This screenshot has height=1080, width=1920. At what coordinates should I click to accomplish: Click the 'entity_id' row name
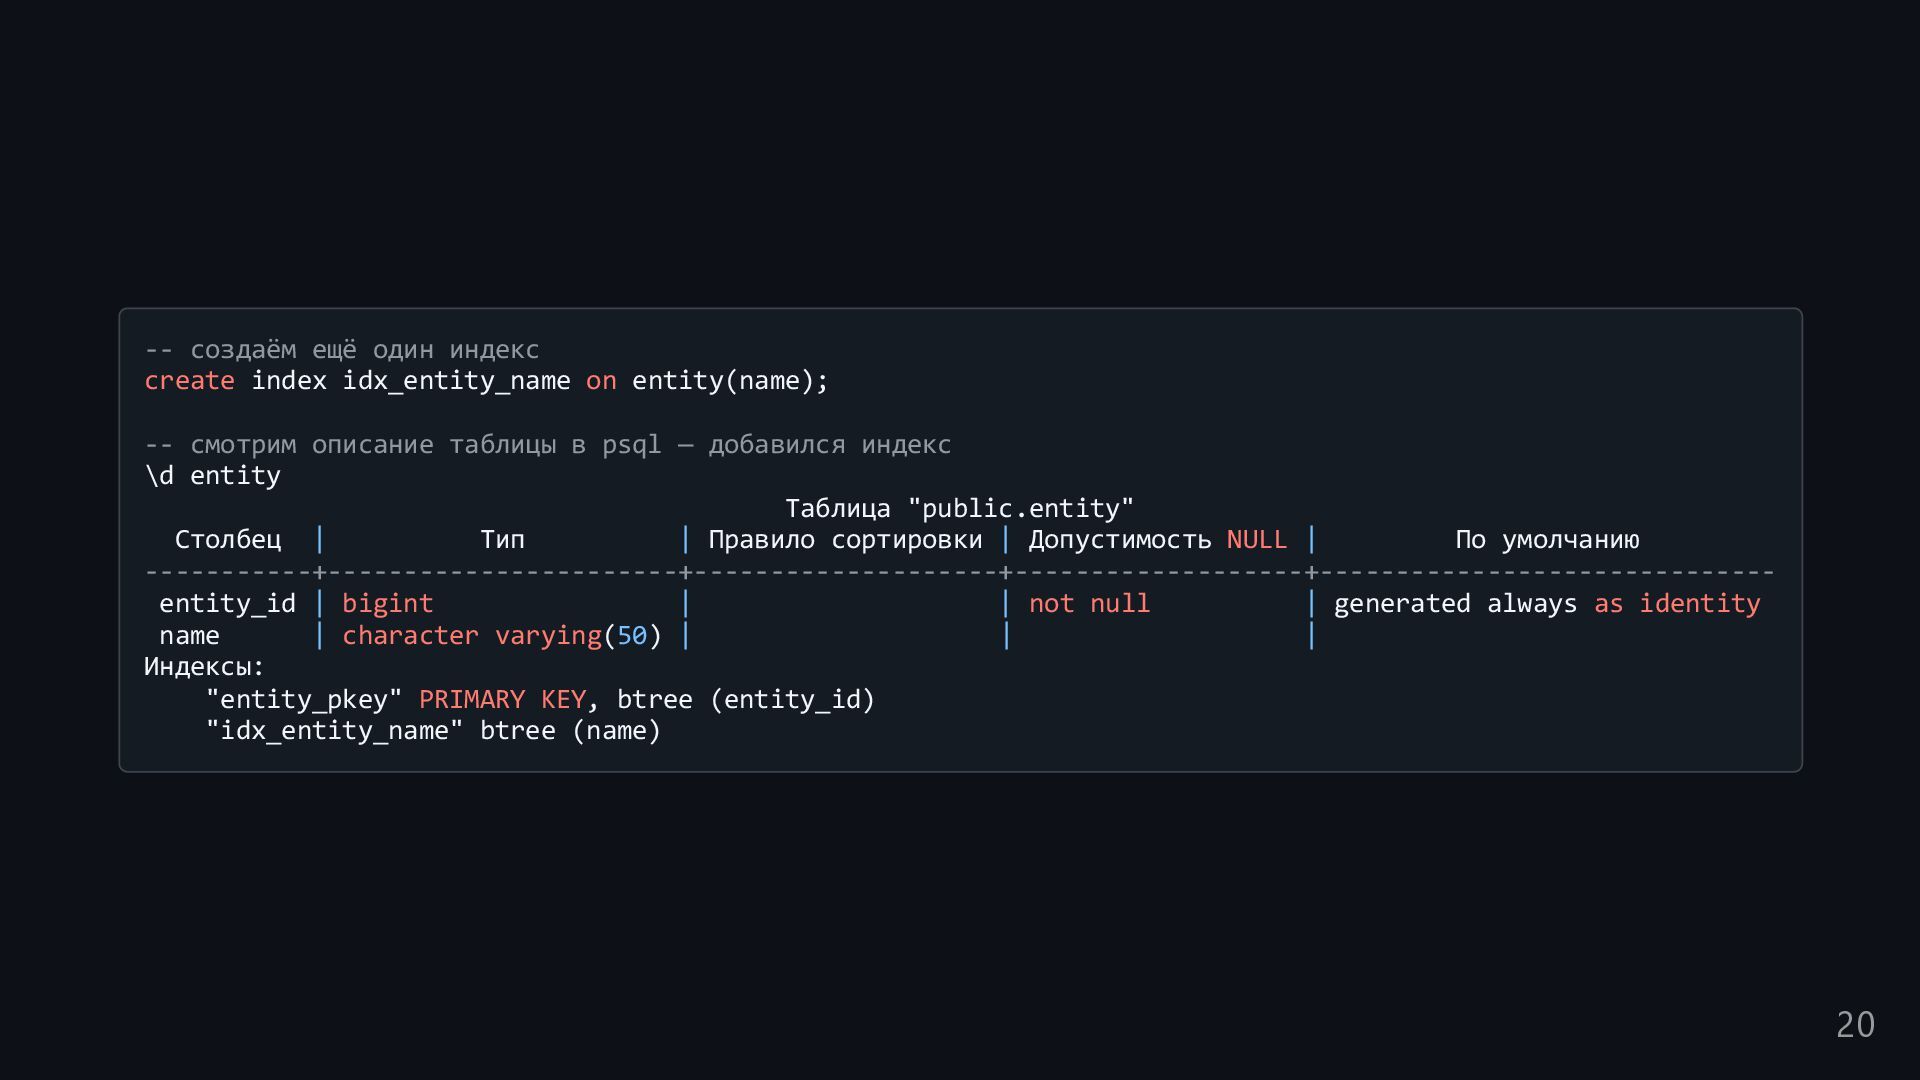227,604
